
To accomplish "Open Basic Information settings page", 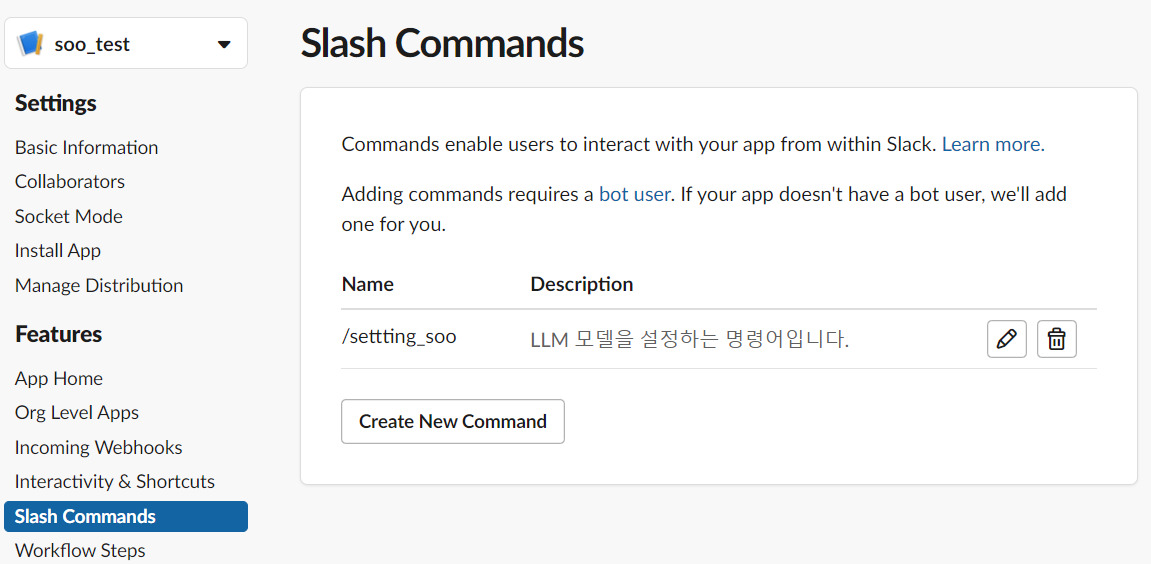I will tap(86, 147).
